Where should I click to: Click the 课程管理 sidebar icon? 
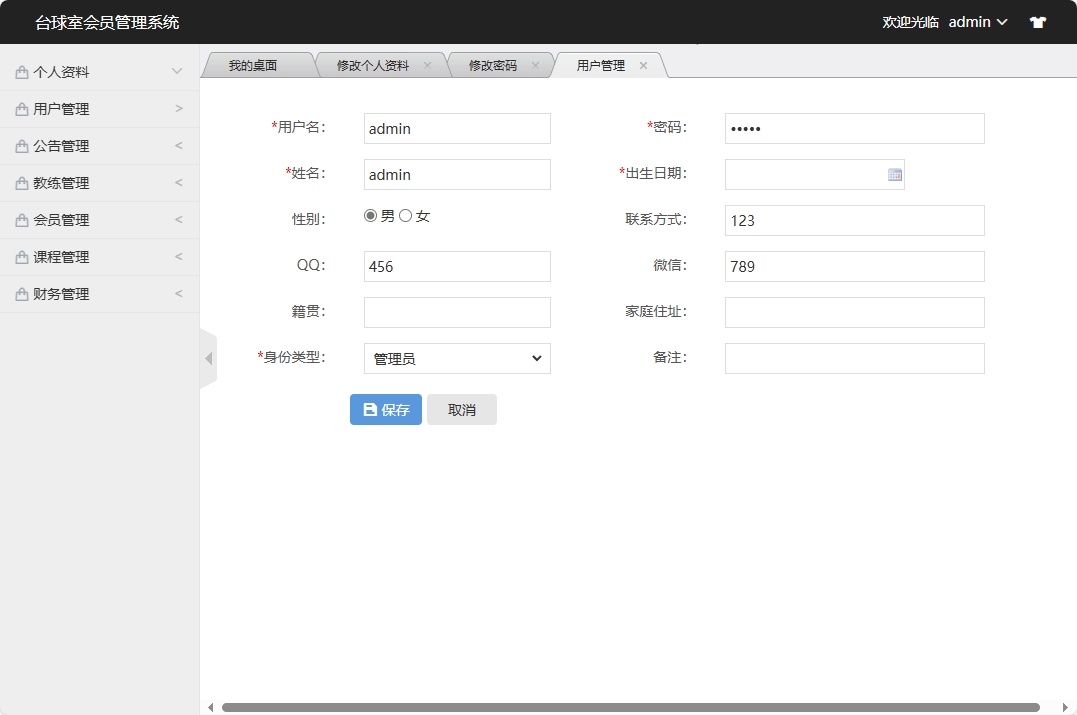[21, 256]
